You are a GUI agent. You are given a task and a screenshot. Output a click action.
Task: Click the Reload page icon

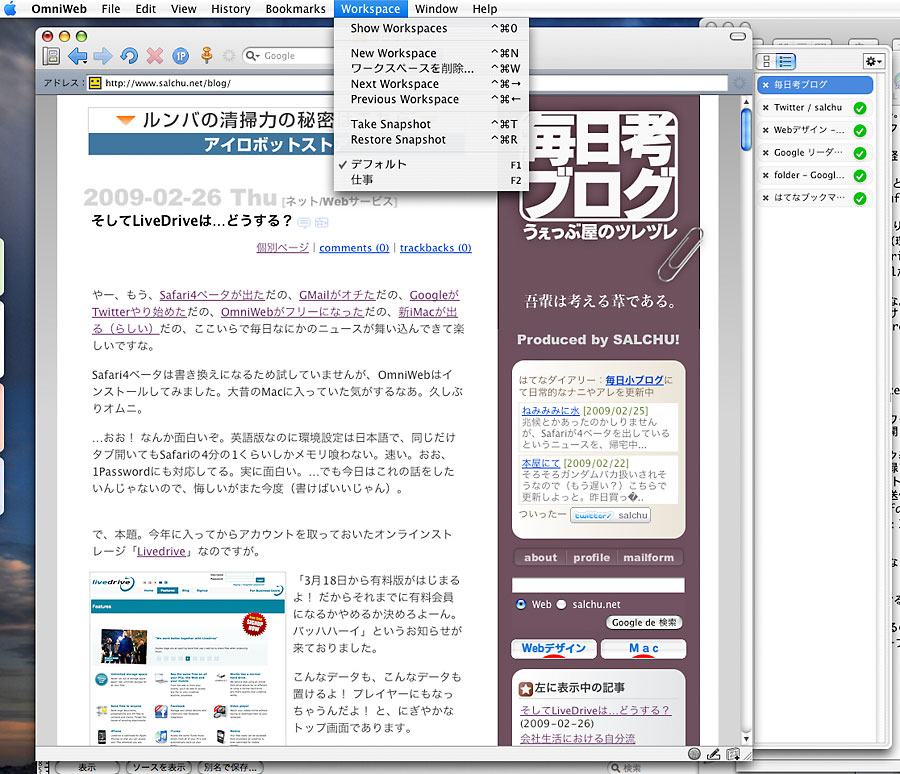click(x=129, y=56)
